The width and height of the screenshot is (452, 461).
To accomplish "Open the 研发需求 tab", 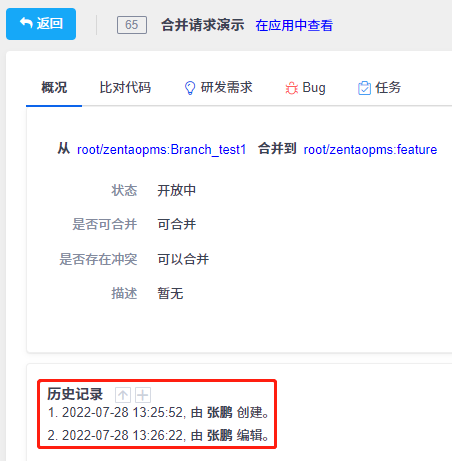I will pos(218,88).
